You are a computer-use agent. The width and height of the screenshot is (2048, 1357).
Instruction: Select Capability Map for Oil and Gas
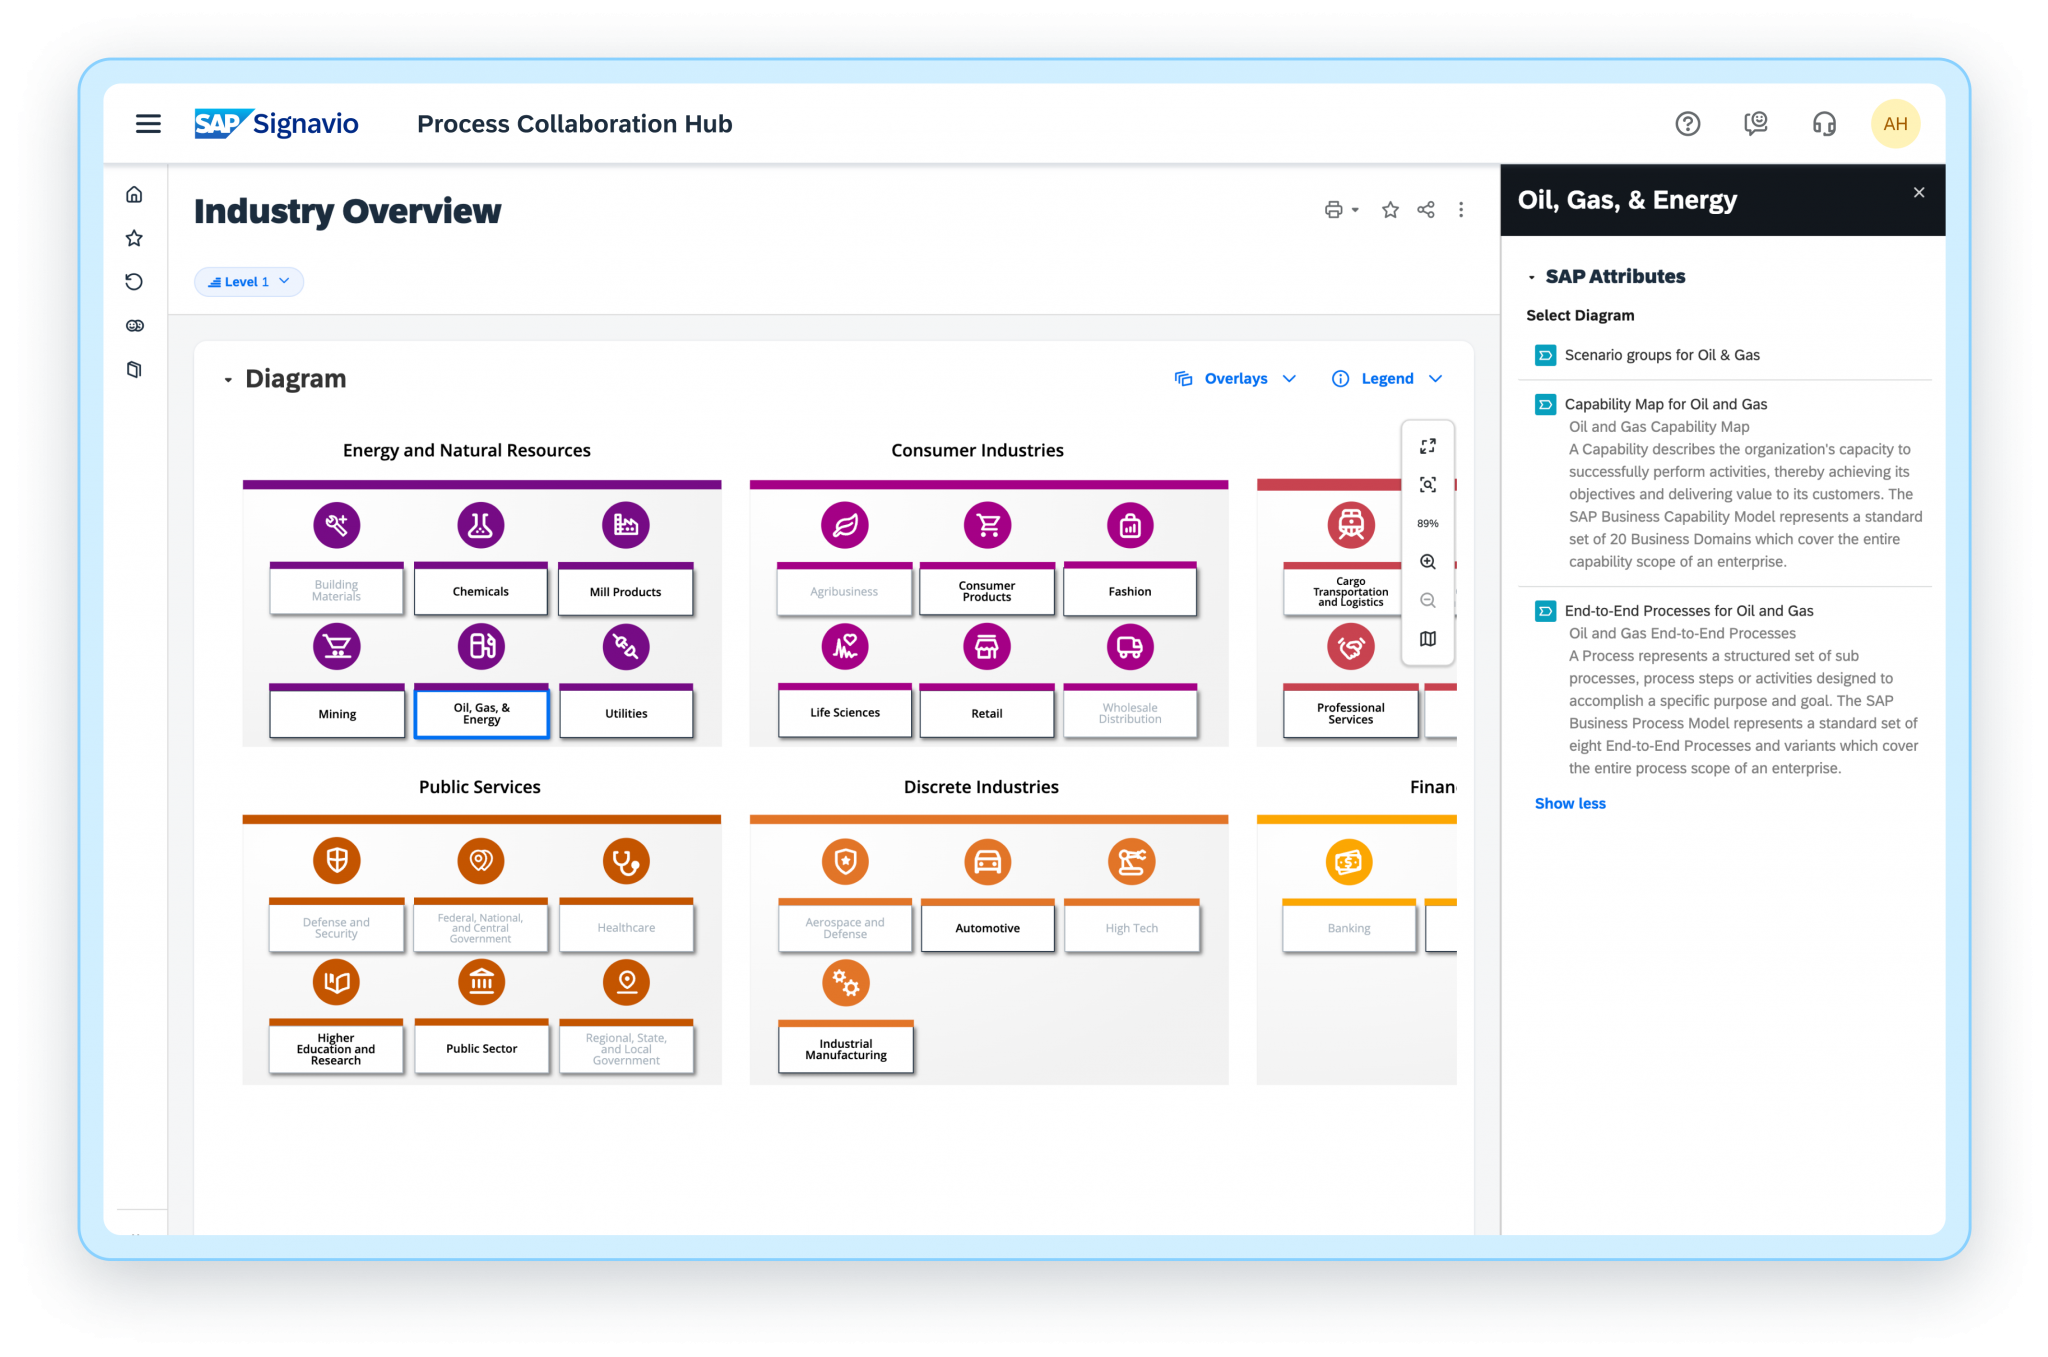pyautogui.click(x=1665, y=404)
